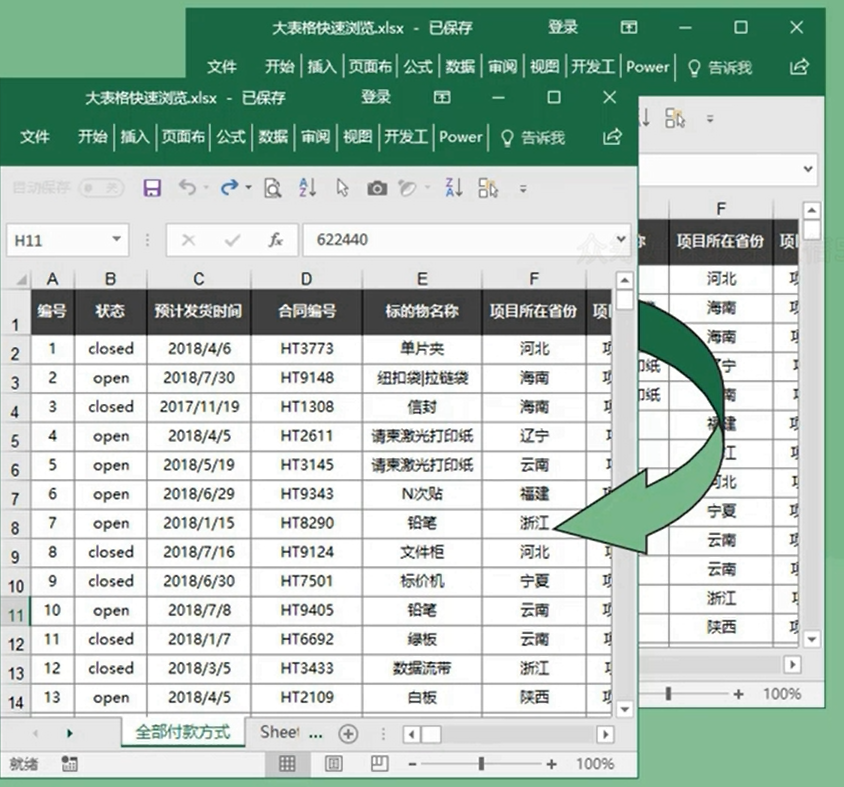Select the 全部付款方式 sheet tab
Image resolution: width=844 pixels, height=787 pixels.
coord(182,732)
